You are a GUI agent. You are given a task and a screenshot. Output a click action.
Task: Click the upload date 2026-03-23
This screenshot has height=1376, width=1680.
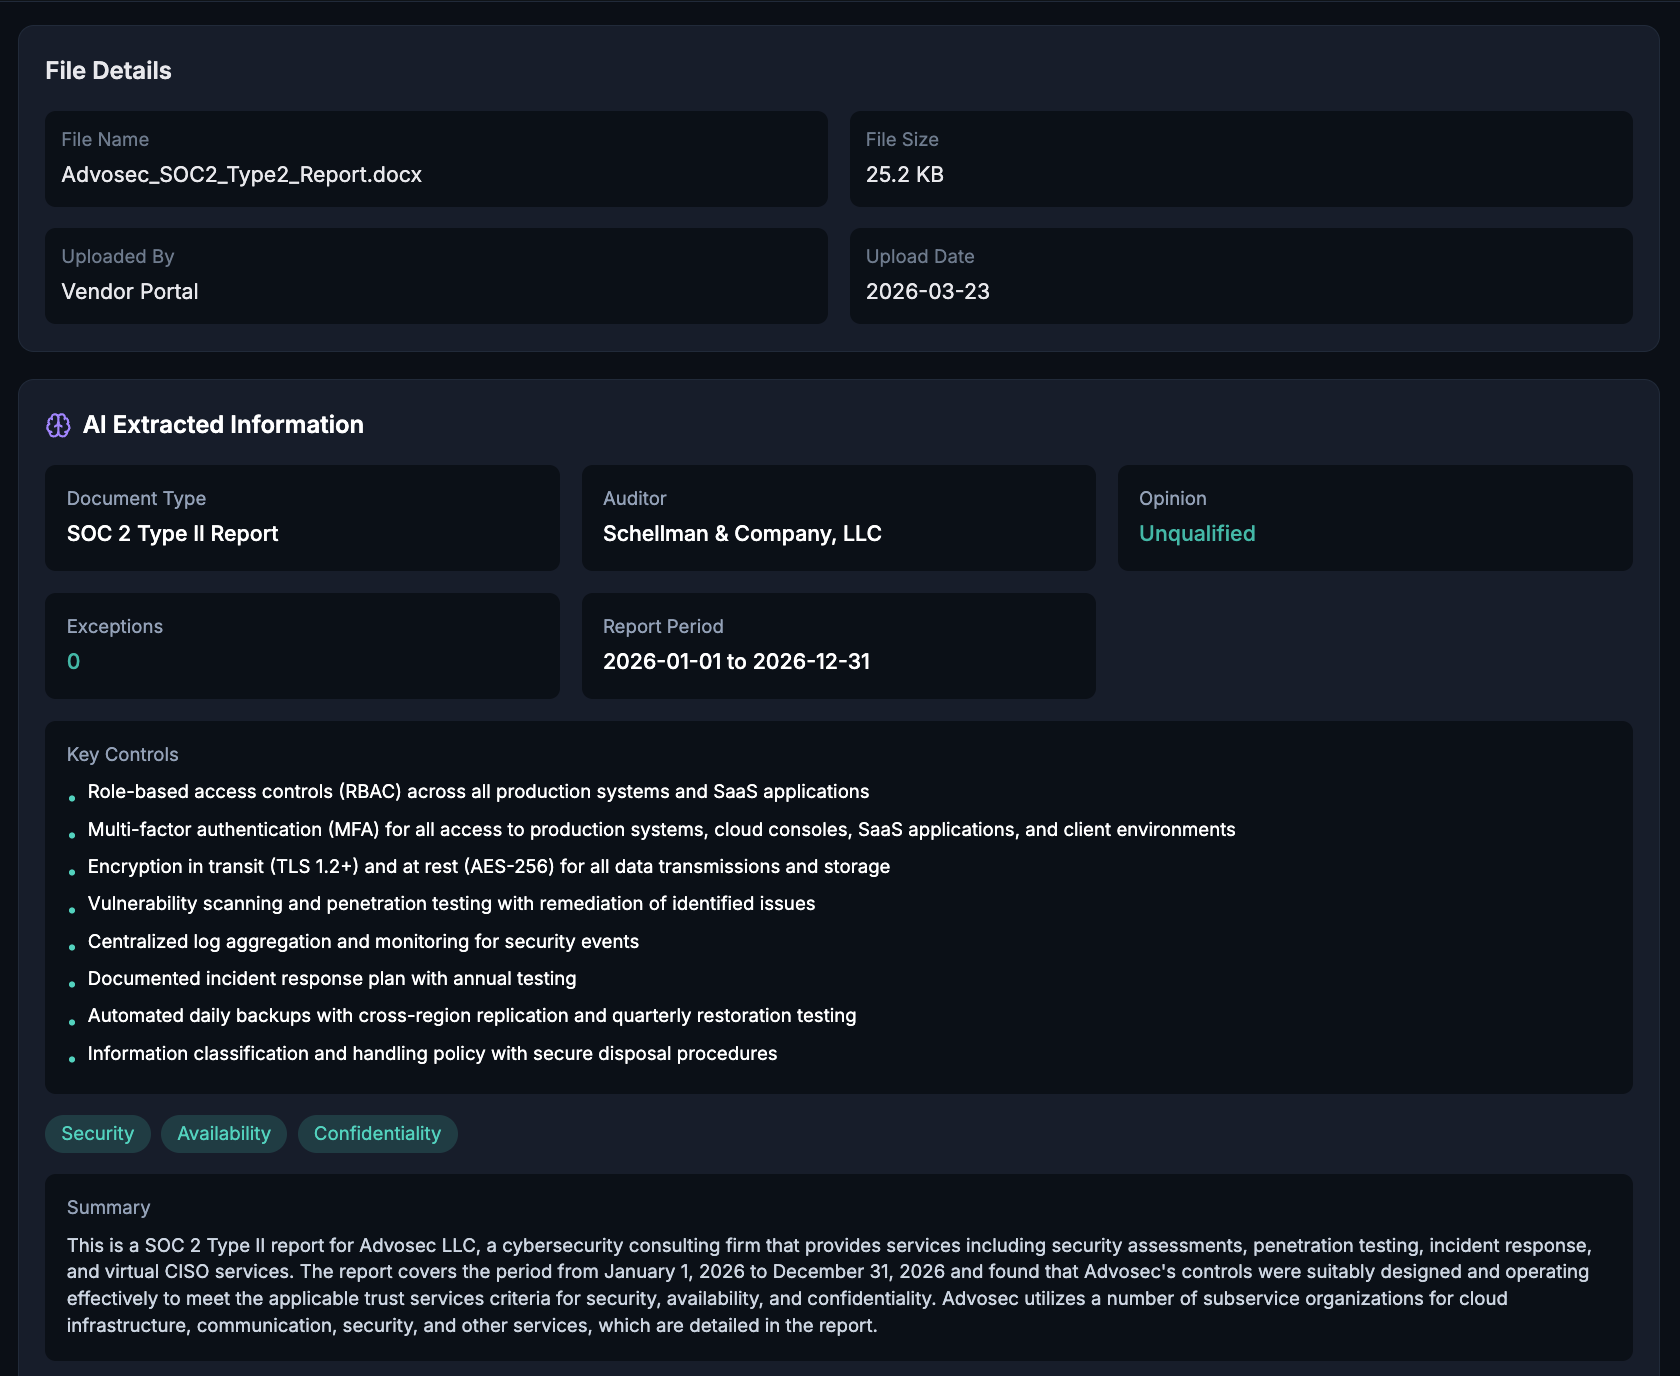click(x=927, y=292)
